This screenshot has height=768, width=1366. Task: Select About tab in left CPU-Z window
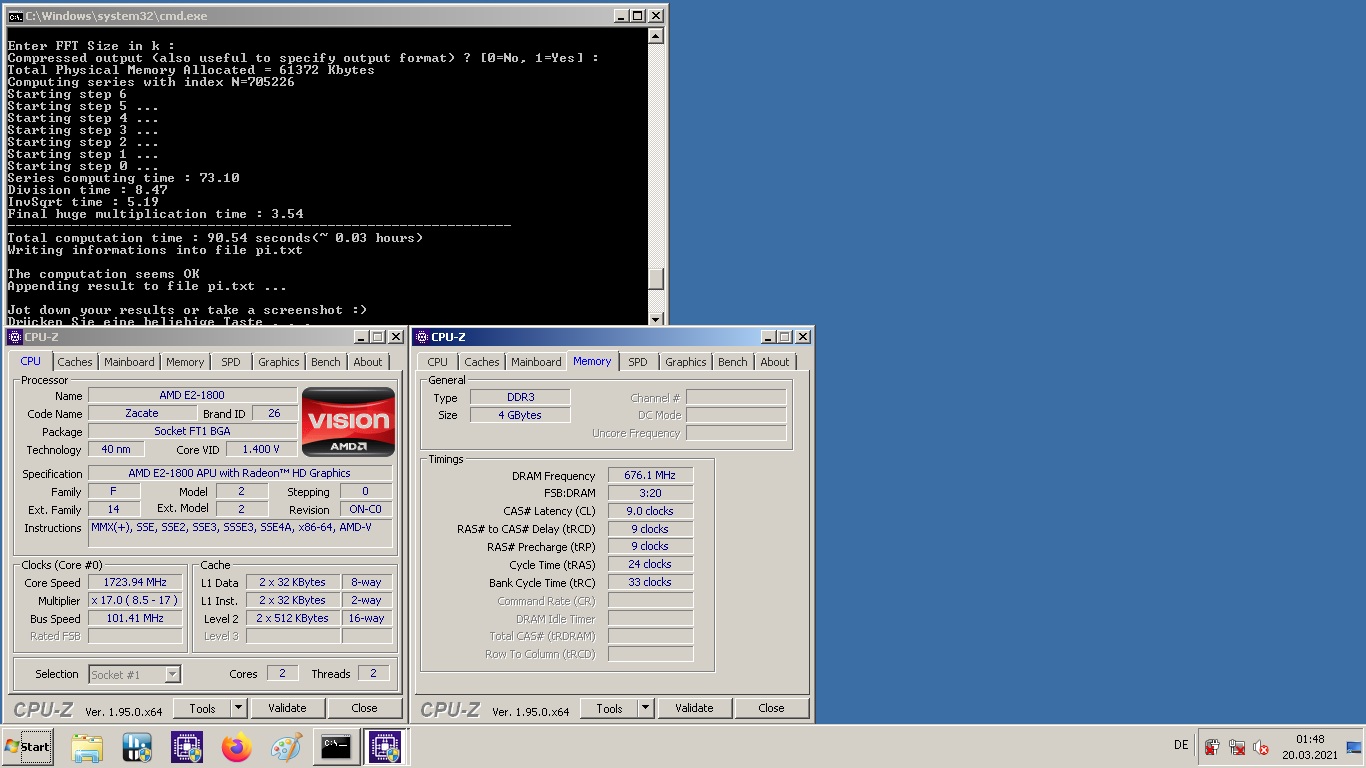tap(368, 362)
